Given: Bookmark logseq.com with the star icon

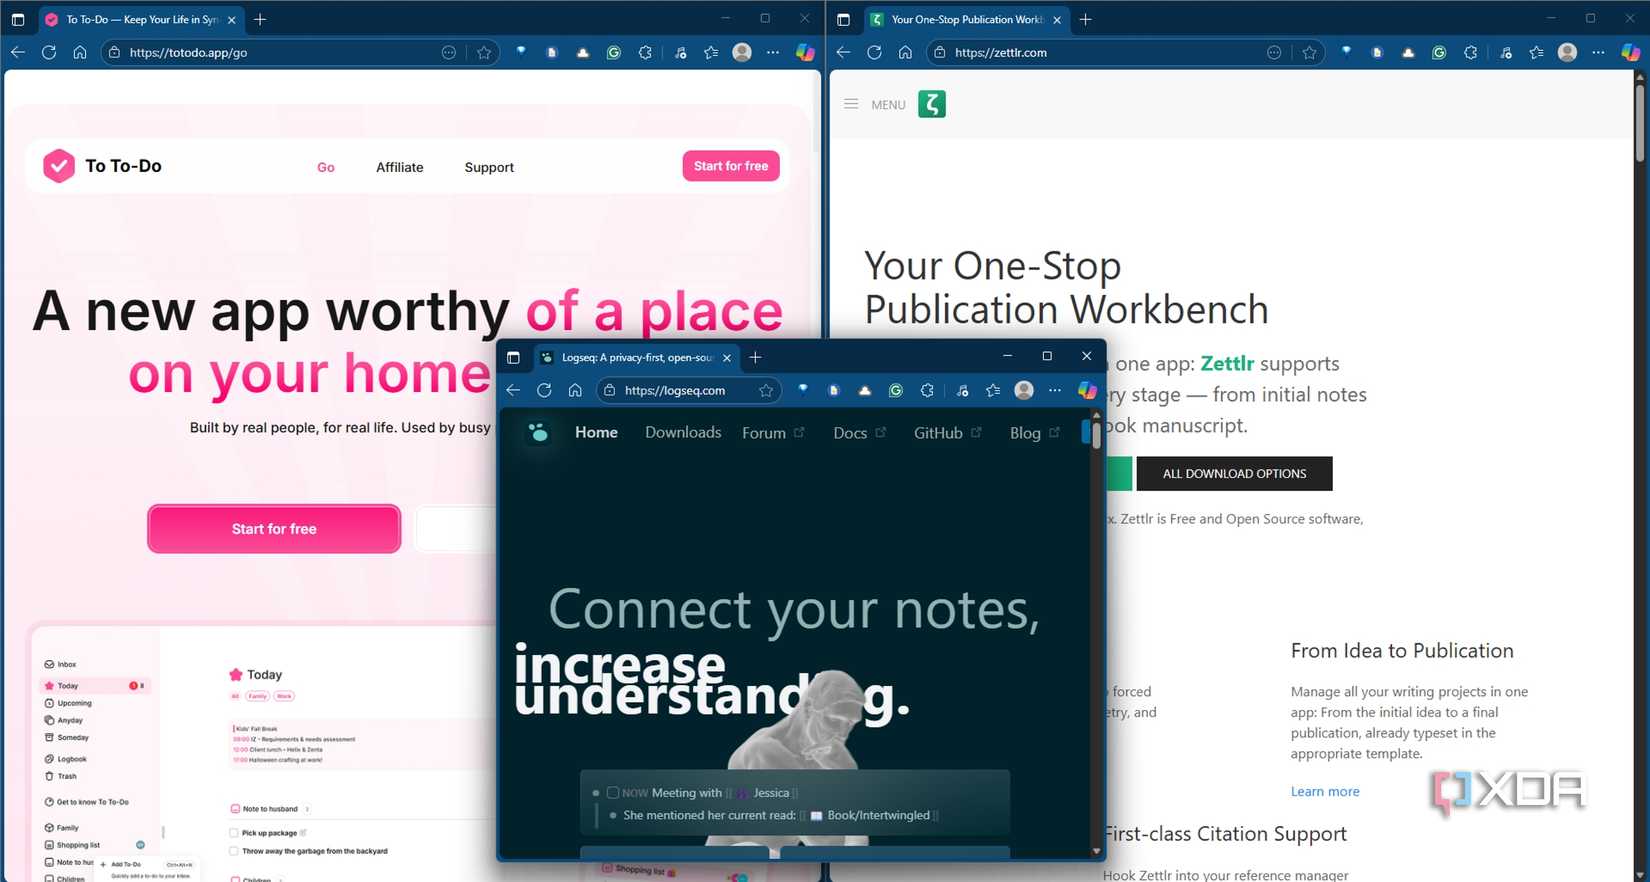Looking at the screenshot, I should (766, 391).
